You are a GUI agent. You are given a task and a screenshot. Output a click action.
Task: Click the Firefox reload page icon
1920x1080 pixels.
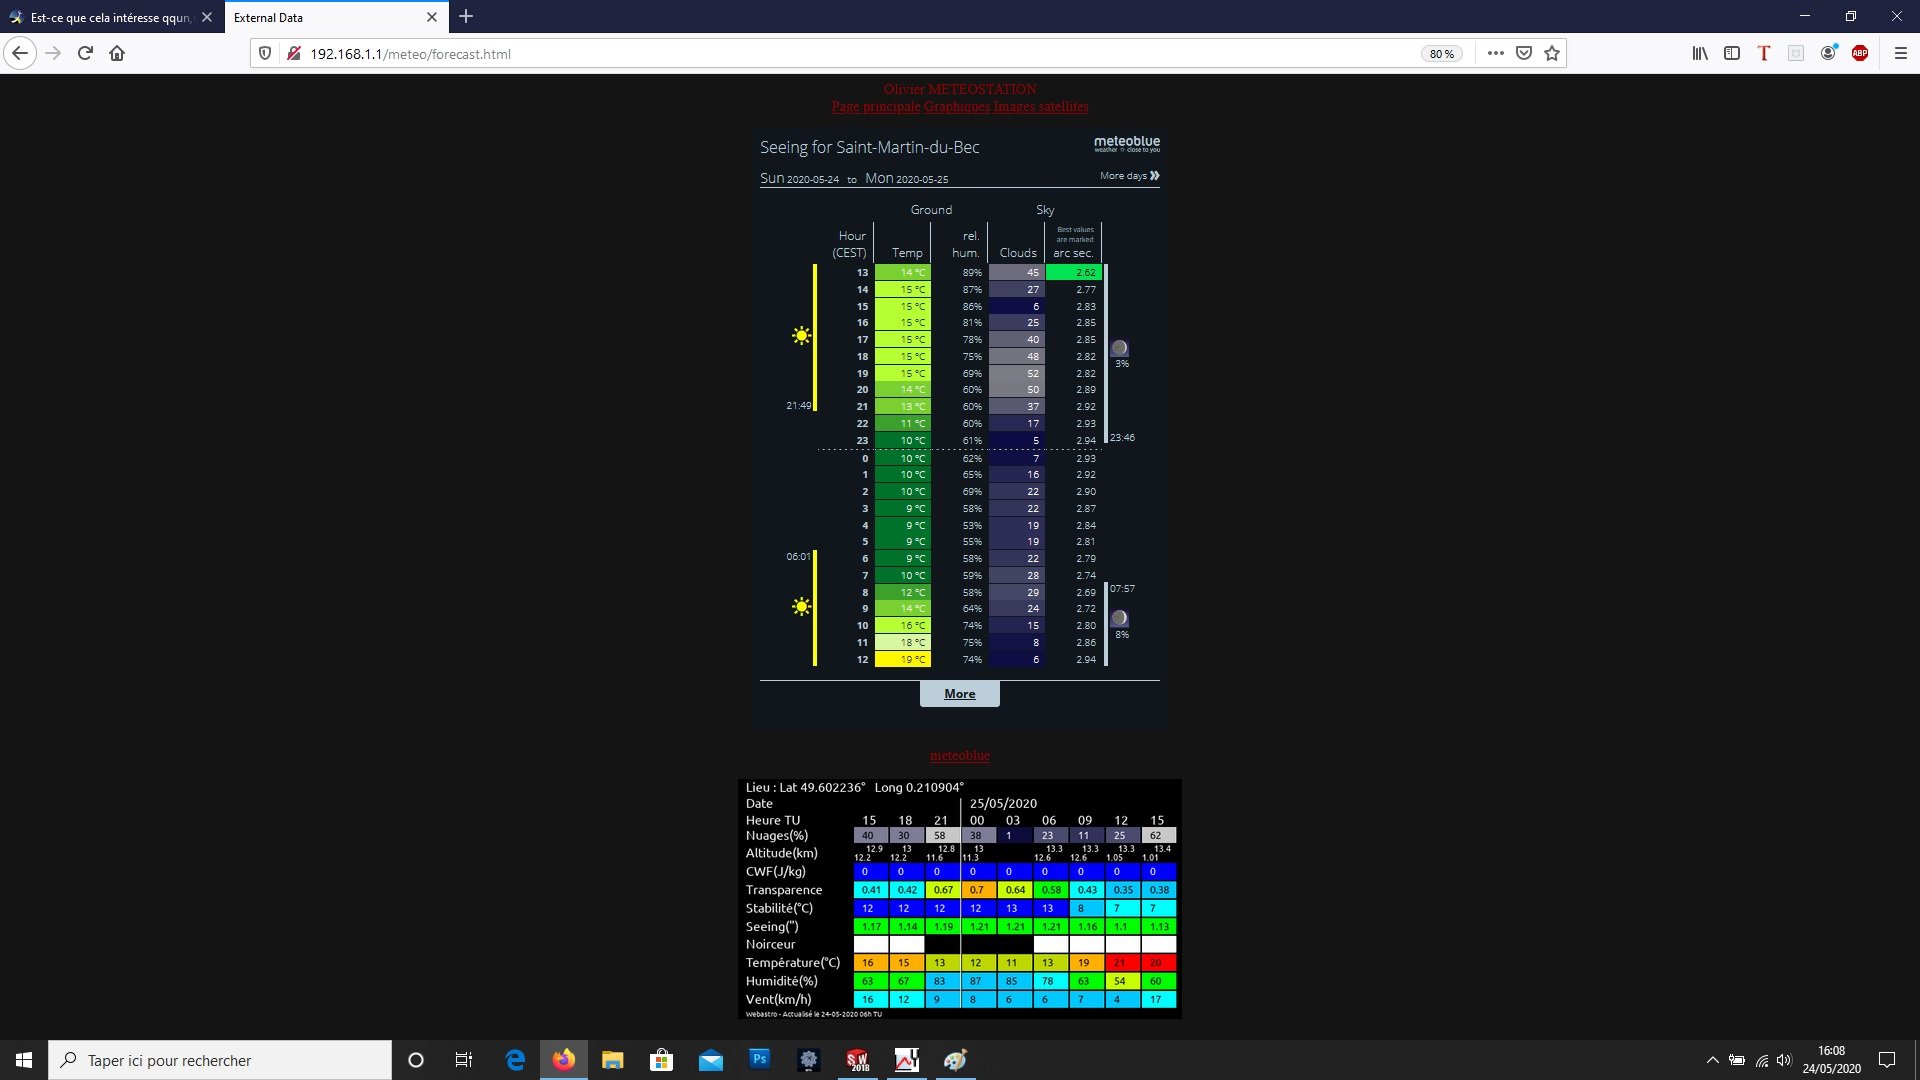(85, 54)
